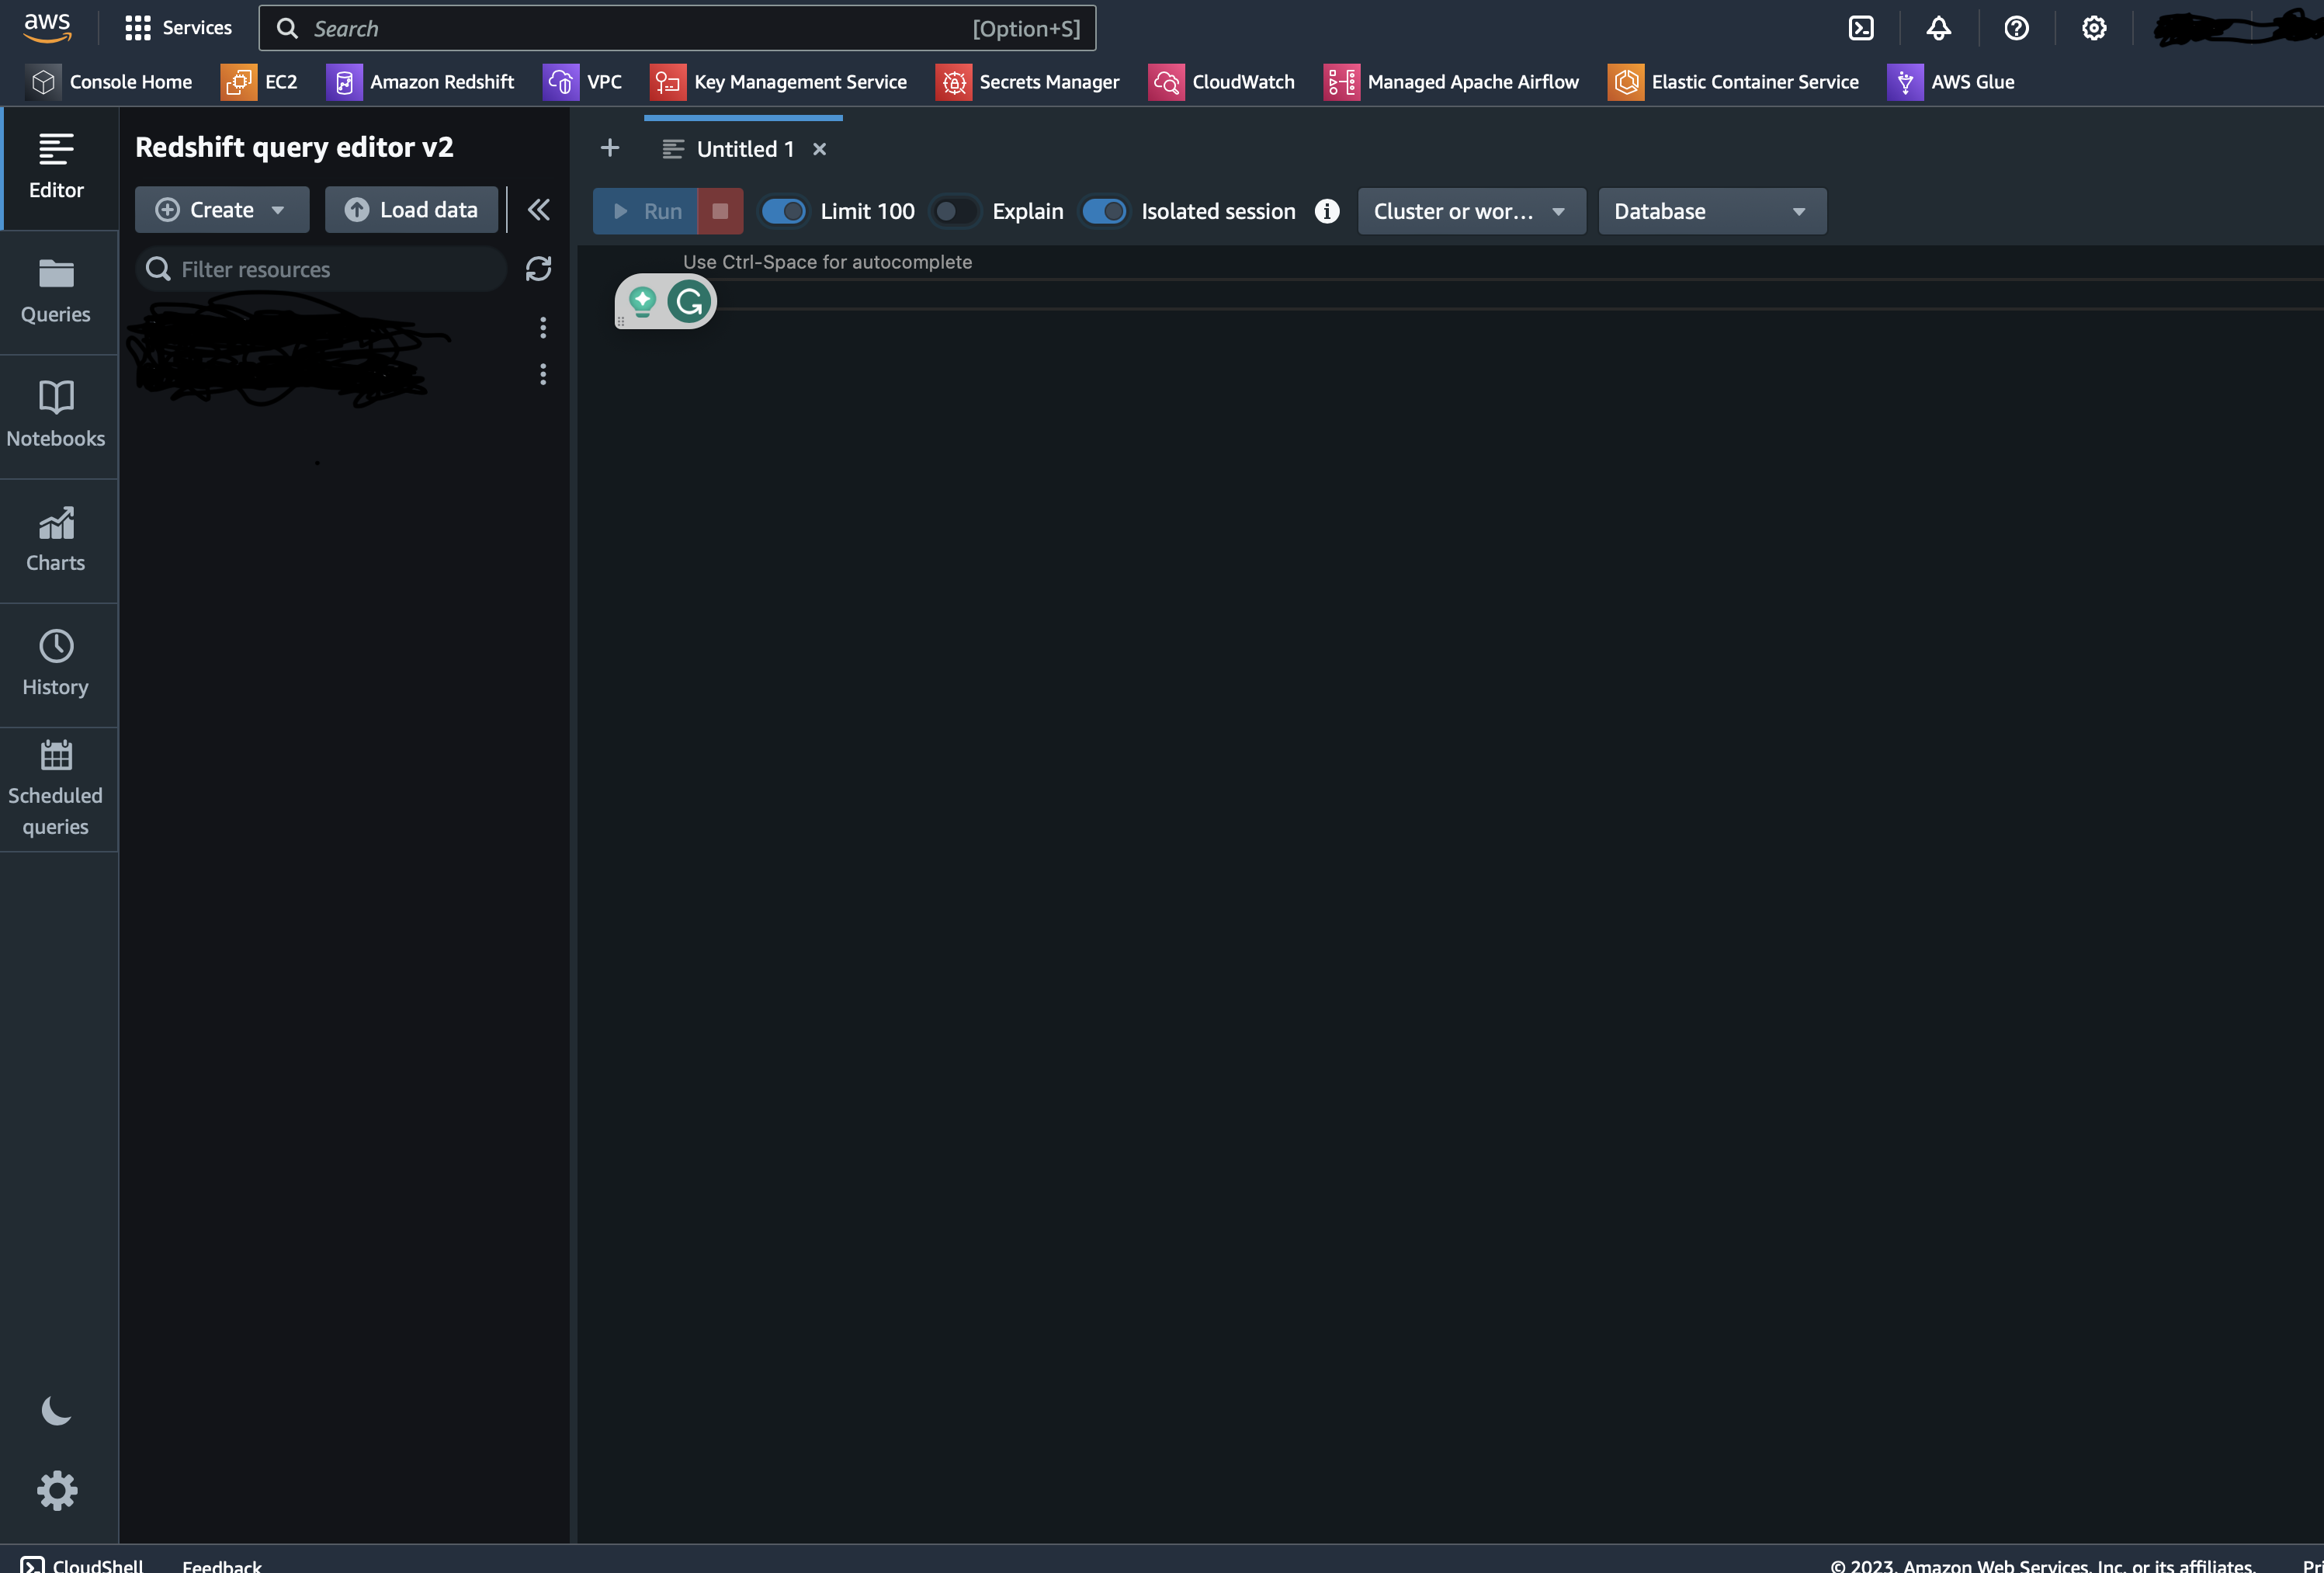The height and width of the screenshot is (1573, 2324).
Task: Open the Charts panel
Action: click(56, 539)
